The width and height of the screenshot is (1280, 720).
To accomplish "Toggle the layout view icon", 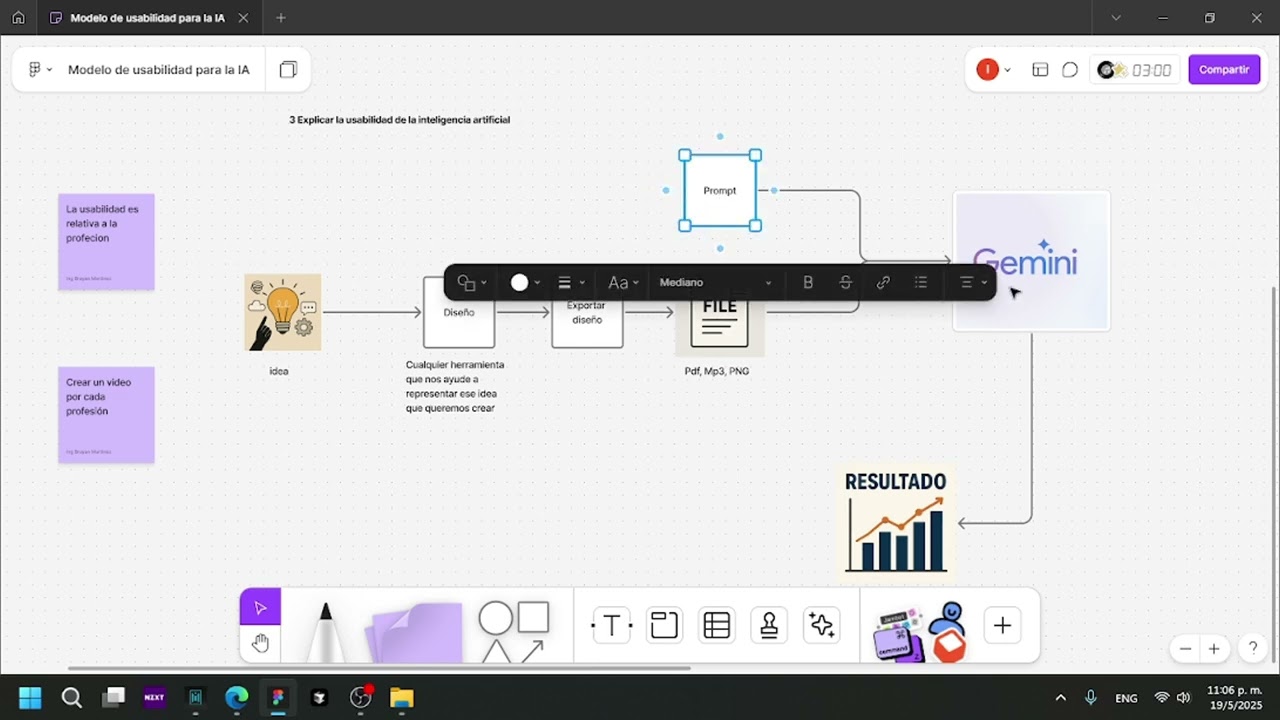I will [x=1040, y=70].
